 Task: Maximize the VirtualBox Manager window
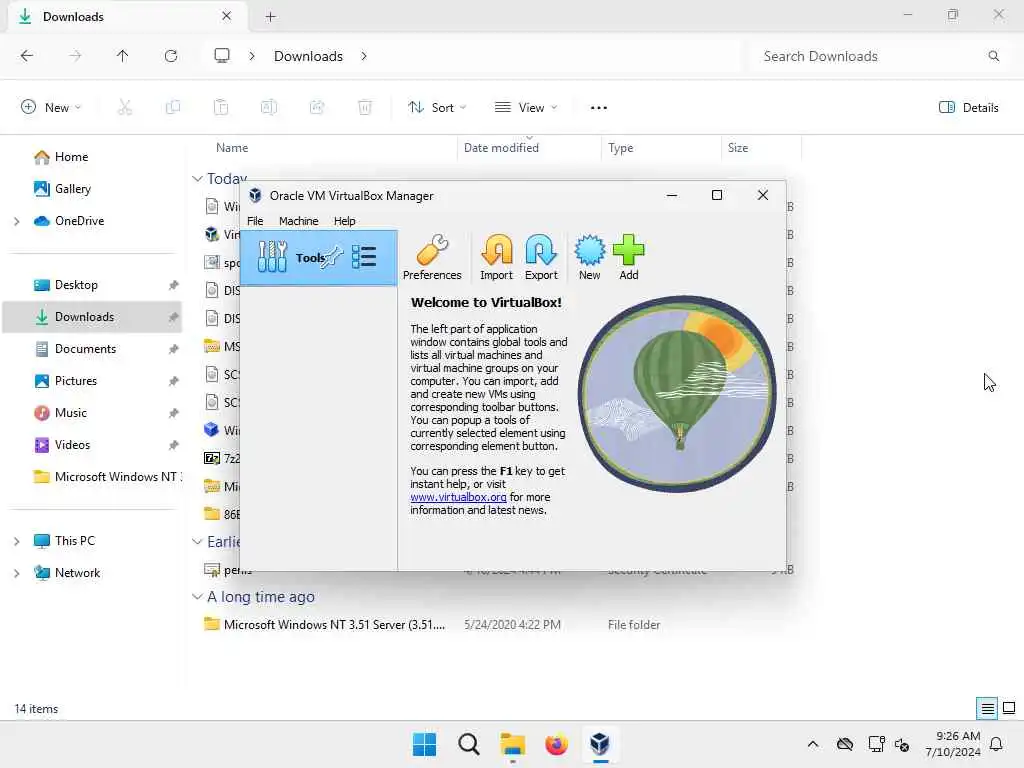point(716,195)
